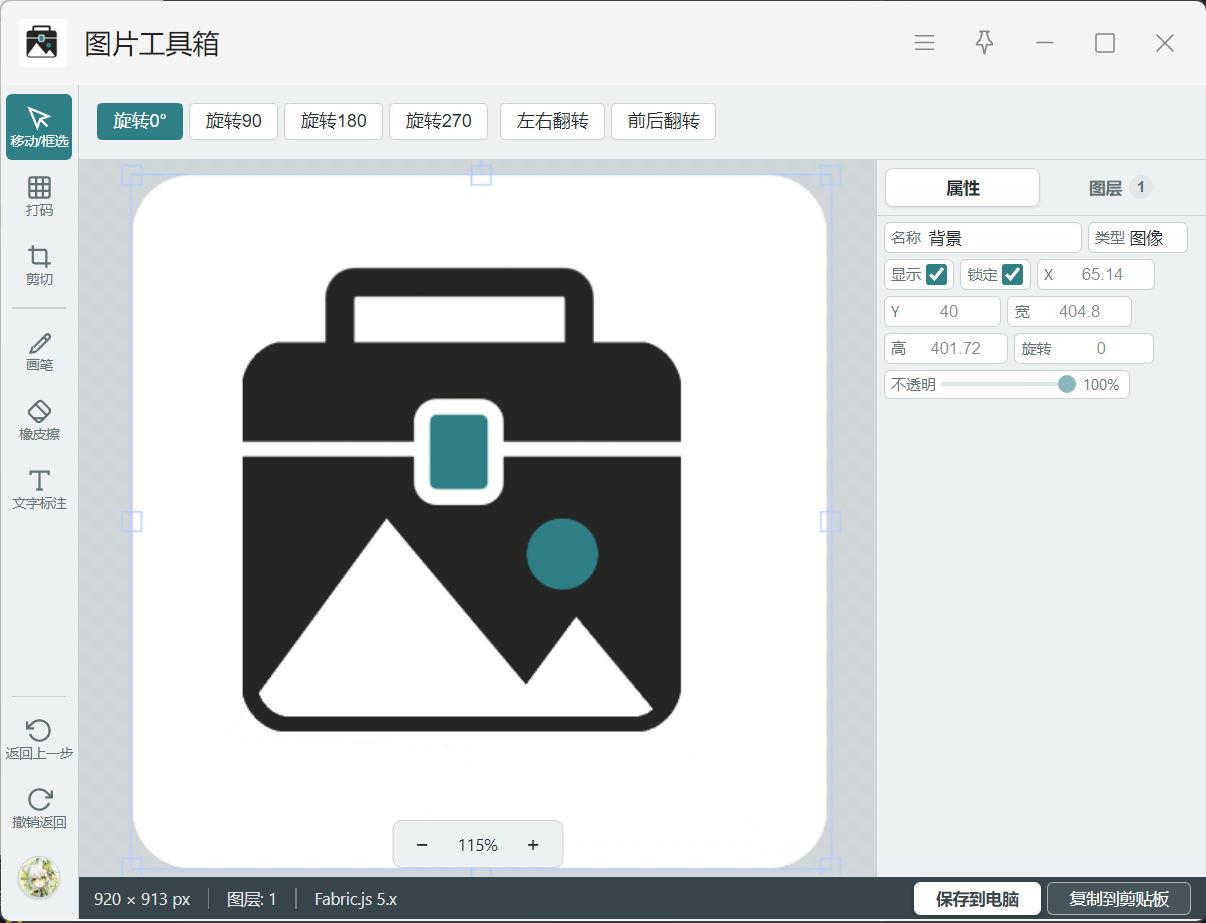Toggle the 显示 visibility checkbox
Image resolution: width=1206 pixels, height=923 pixels.
tap(937, 274)
